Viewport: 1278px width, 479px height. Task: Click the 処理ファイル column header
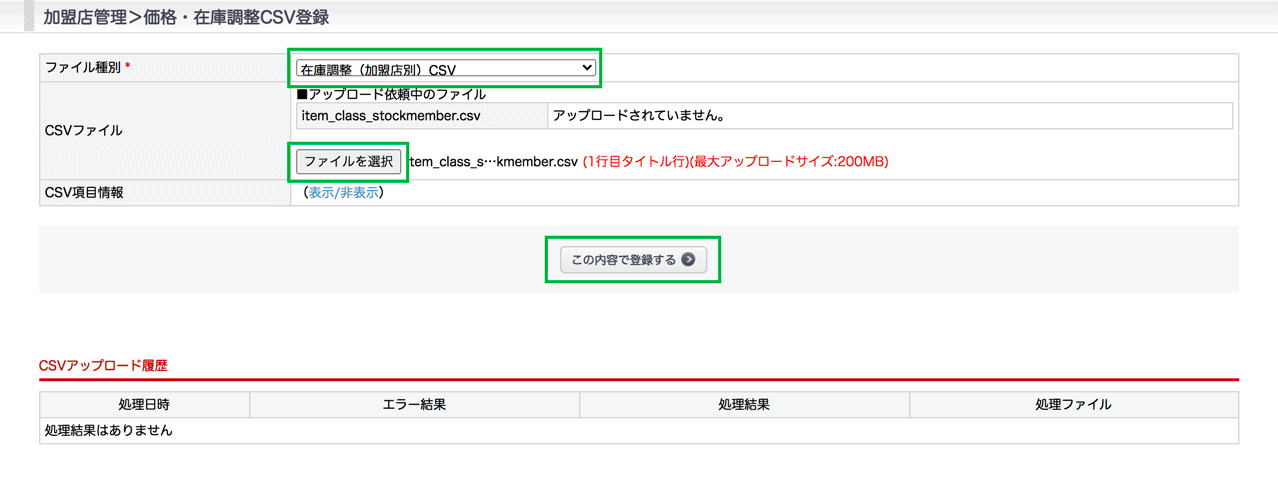tap(1074, 404)
